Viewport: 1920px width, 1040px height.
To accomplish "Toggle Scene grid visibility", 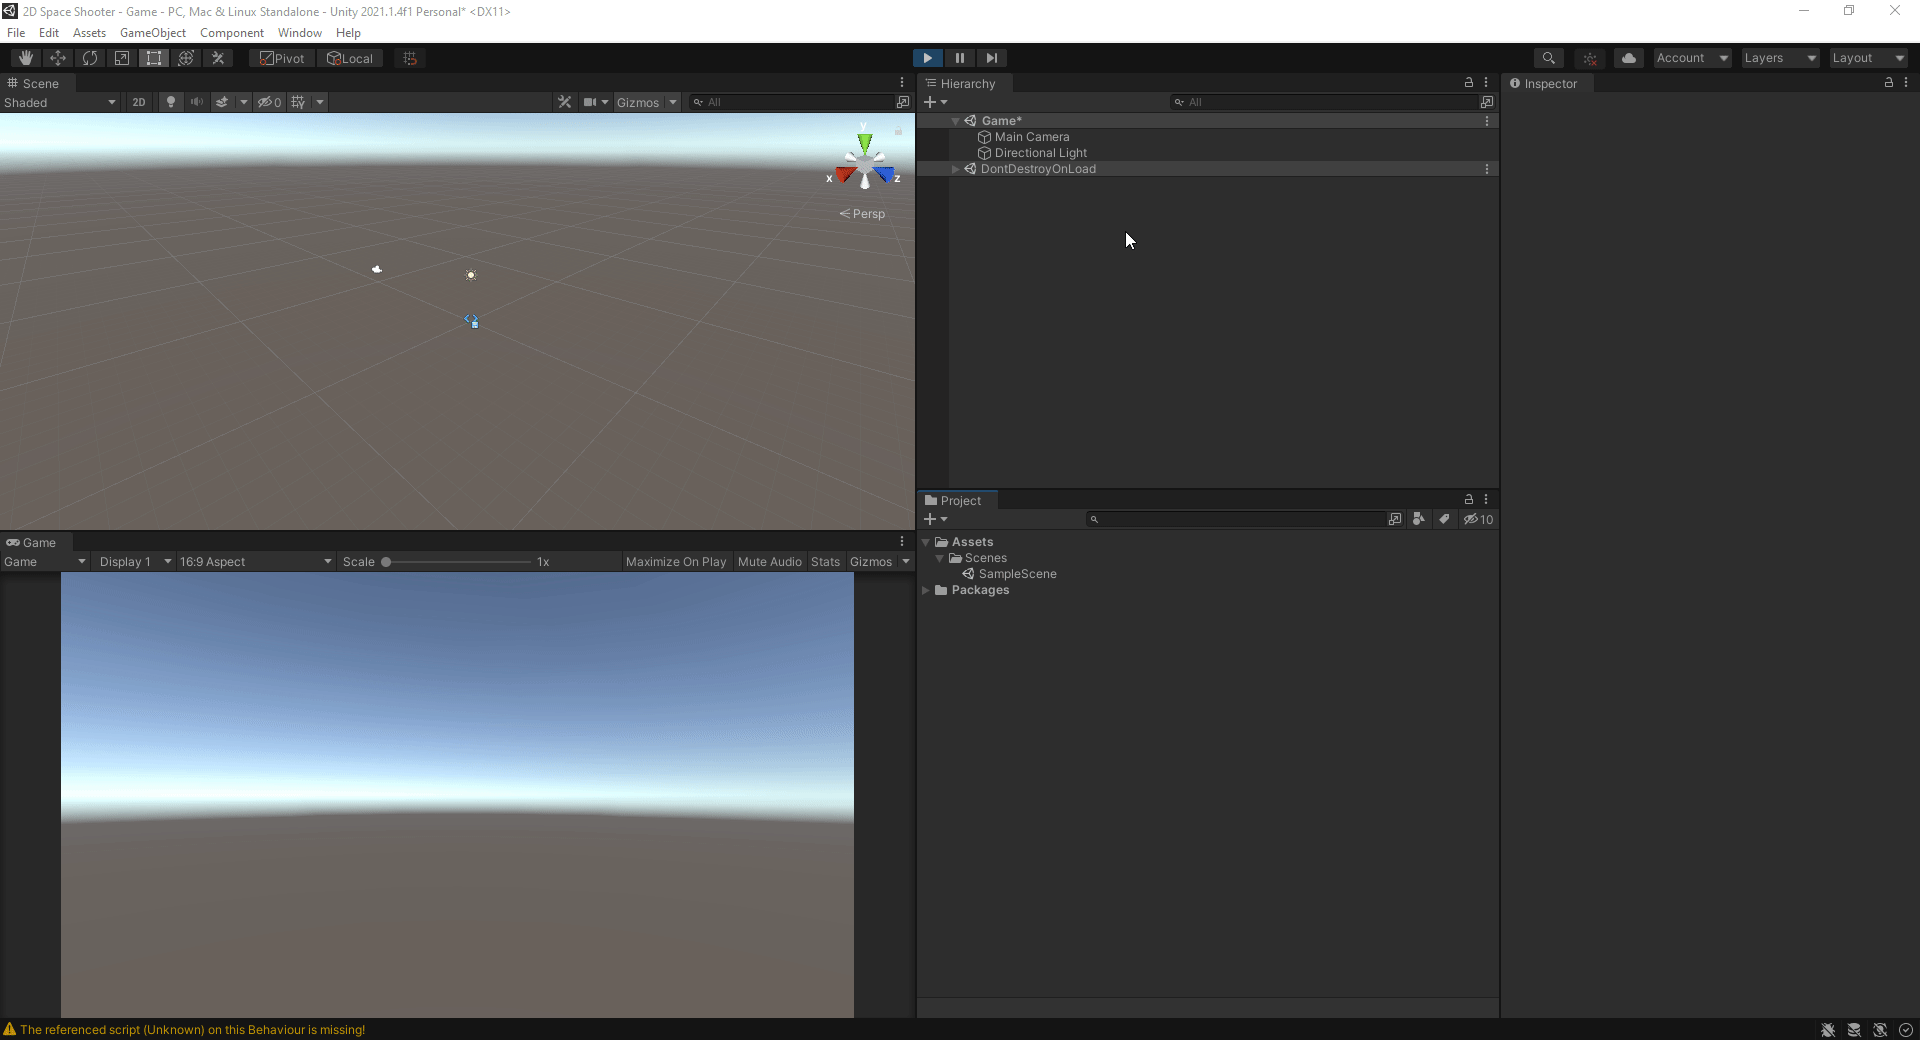I will pos(298,102).
